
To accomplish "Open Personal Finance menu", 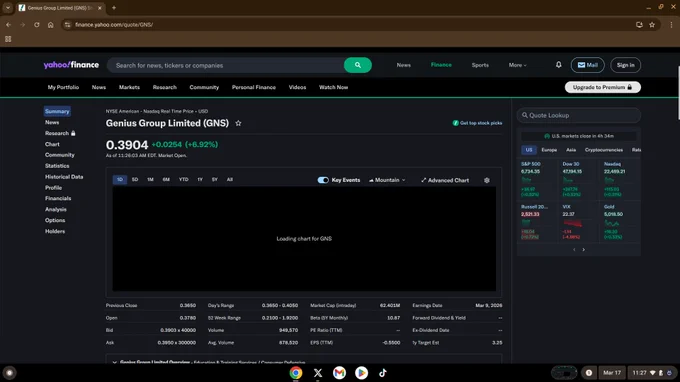I will point(254,87).
